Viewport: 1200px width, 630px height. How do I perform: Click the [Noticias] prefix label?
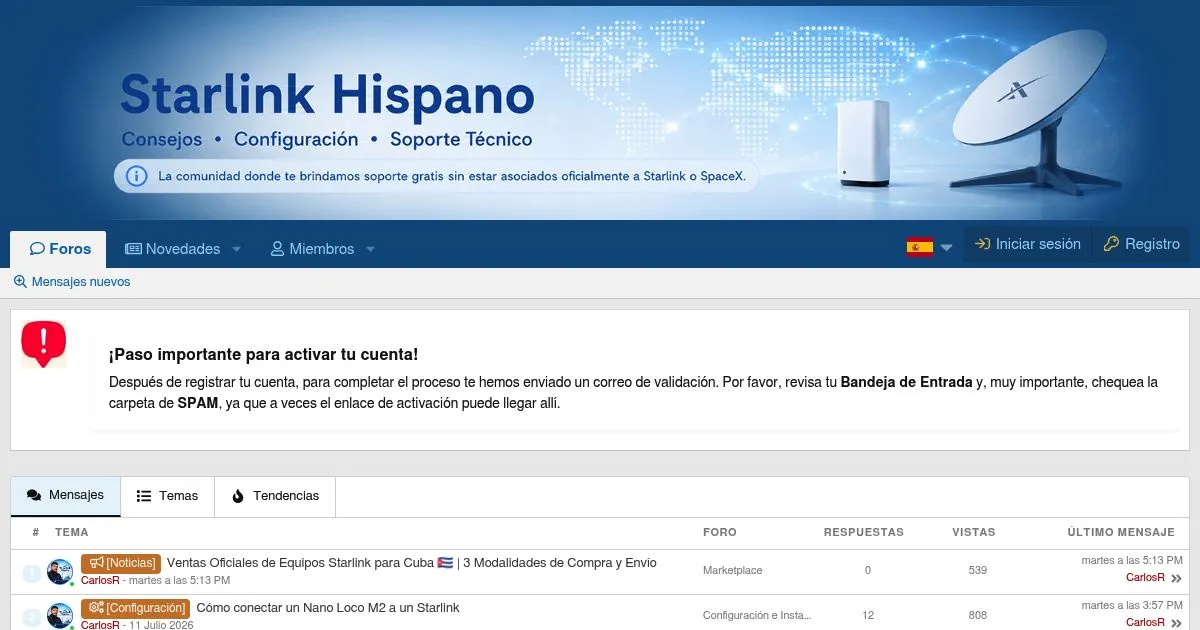[x=121, y=563]
